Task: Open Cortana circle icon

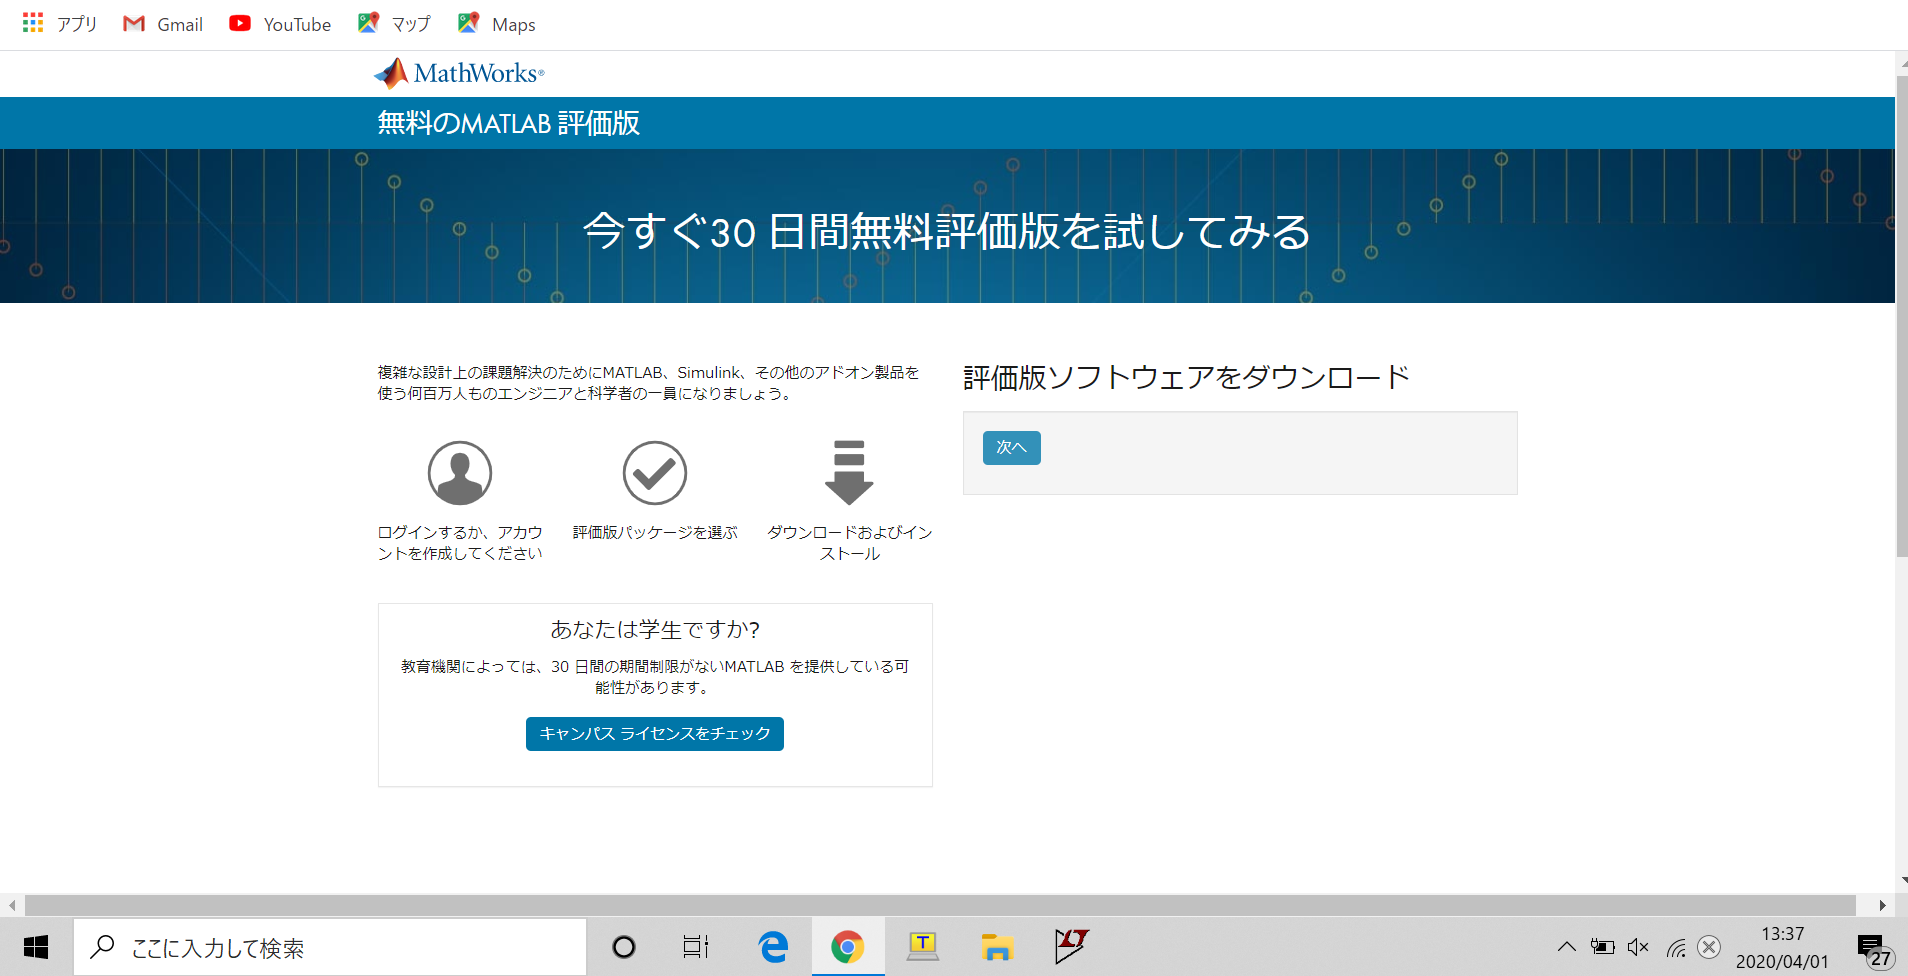Action: [624, 947]
